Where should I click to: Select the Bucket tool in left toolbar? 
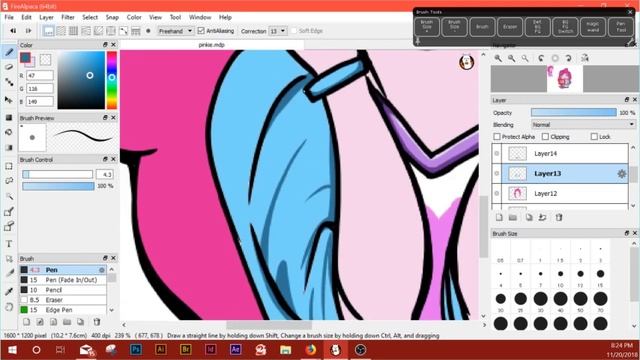9,132
